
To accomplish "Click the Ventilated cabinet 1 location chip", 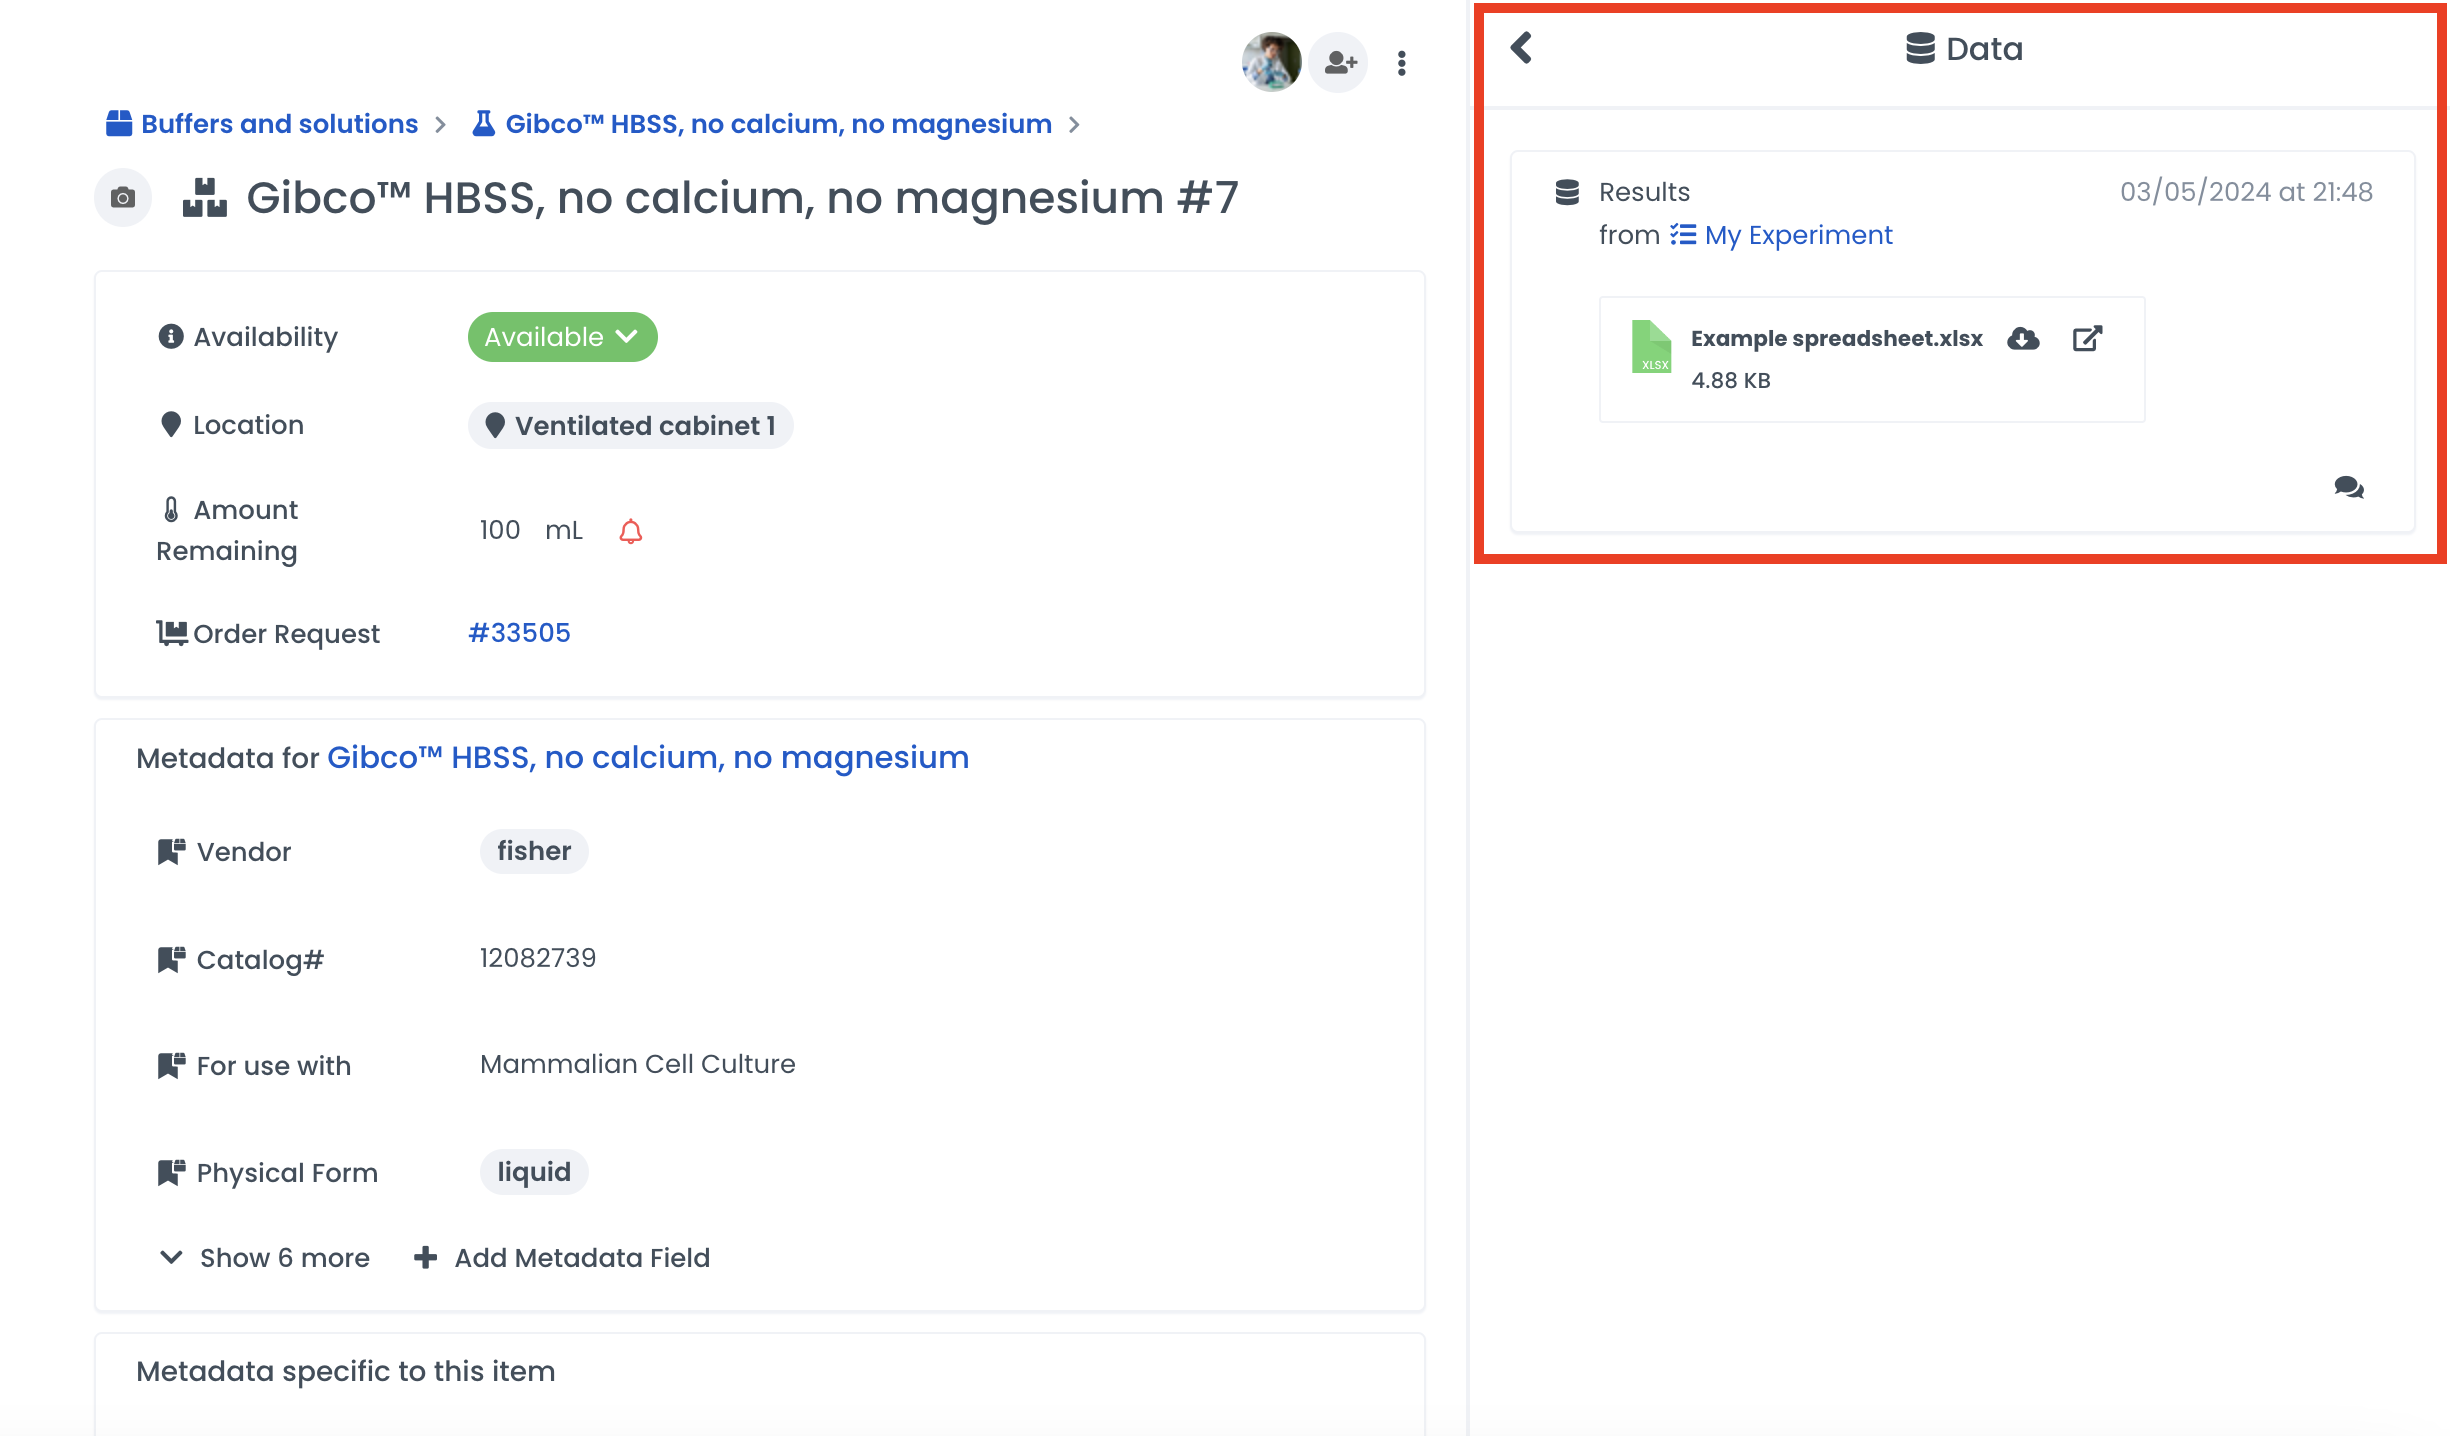I will [x=631, y=426].
